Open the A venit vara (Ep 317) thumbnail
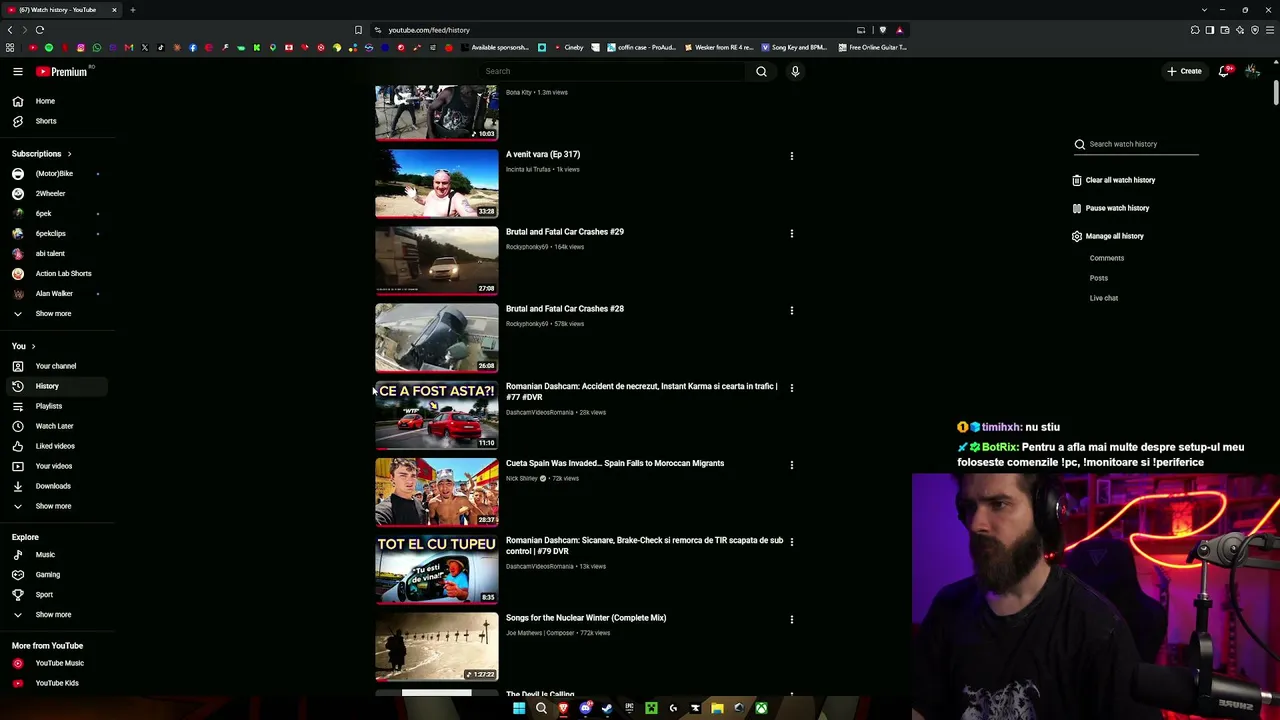This screenshot has width=1280, height=720. [436, 183]
